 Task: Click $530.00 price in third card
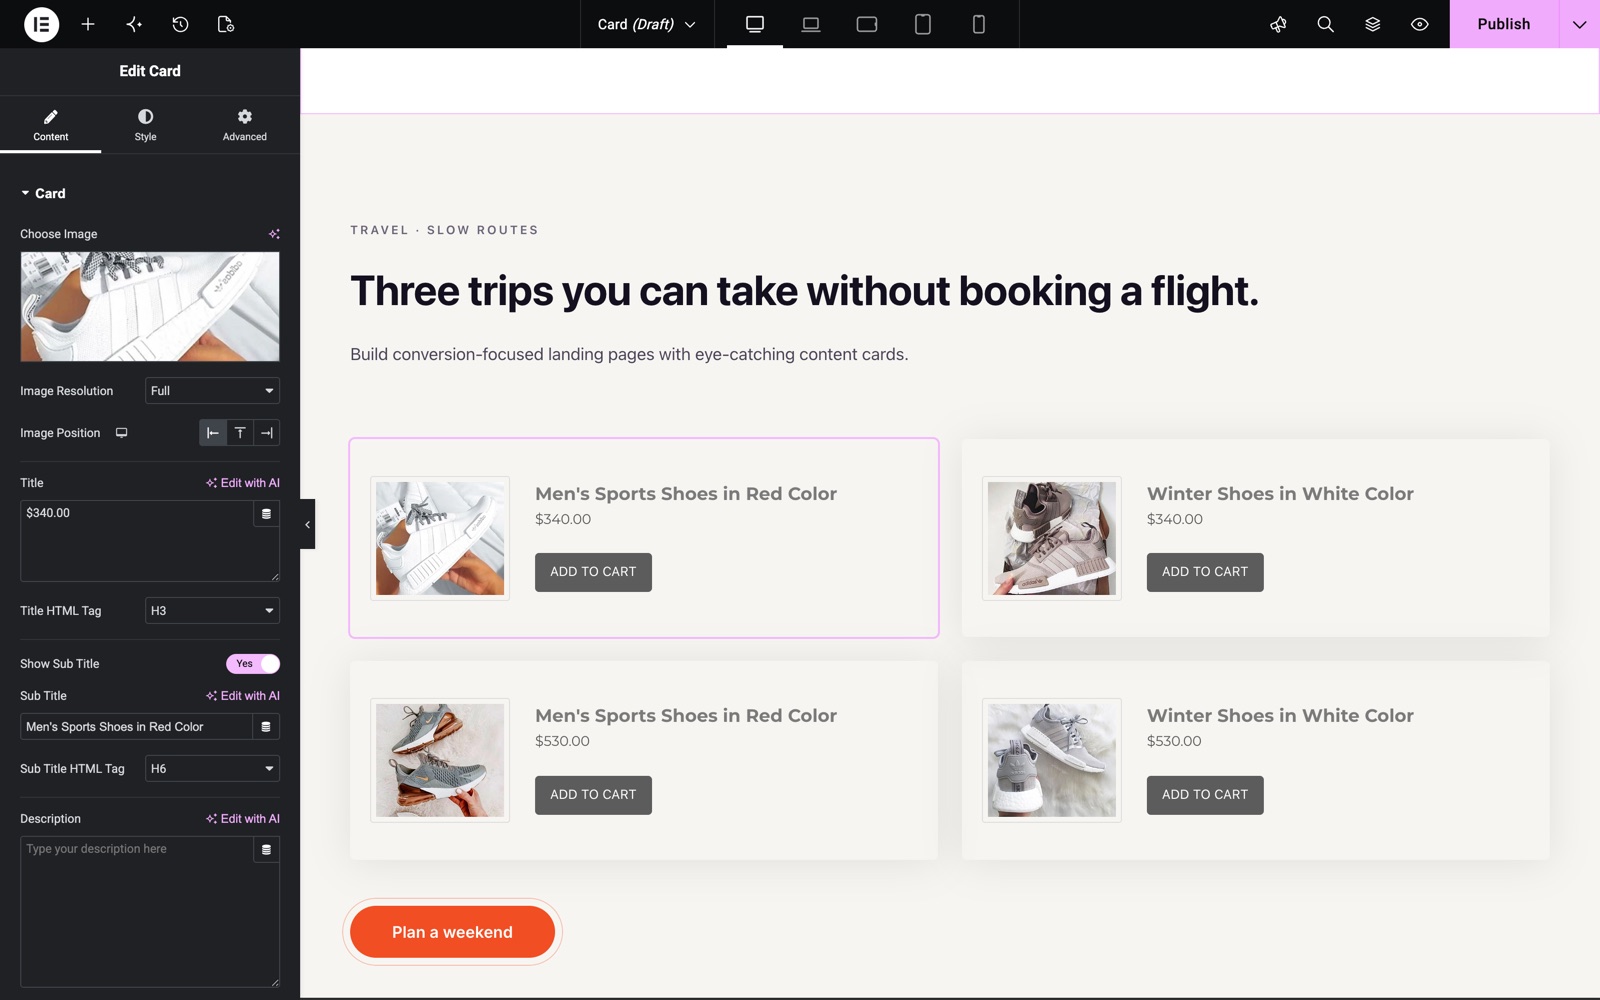pyautogui.click(x=562, y=741)
